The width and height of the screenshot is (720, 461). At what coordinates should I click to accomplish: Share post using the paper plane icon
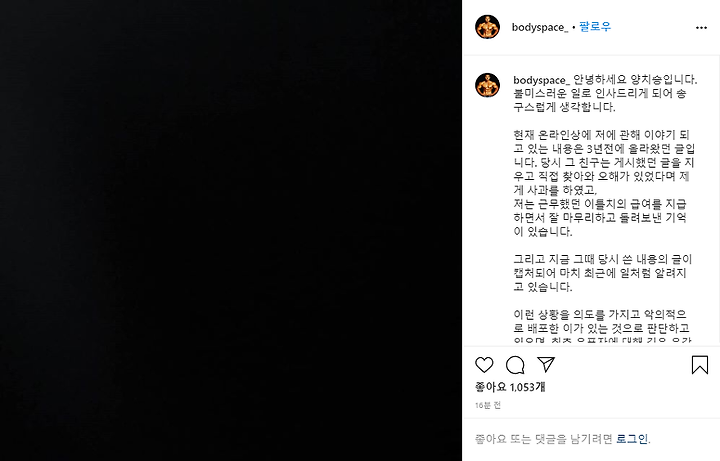(546, 365)
